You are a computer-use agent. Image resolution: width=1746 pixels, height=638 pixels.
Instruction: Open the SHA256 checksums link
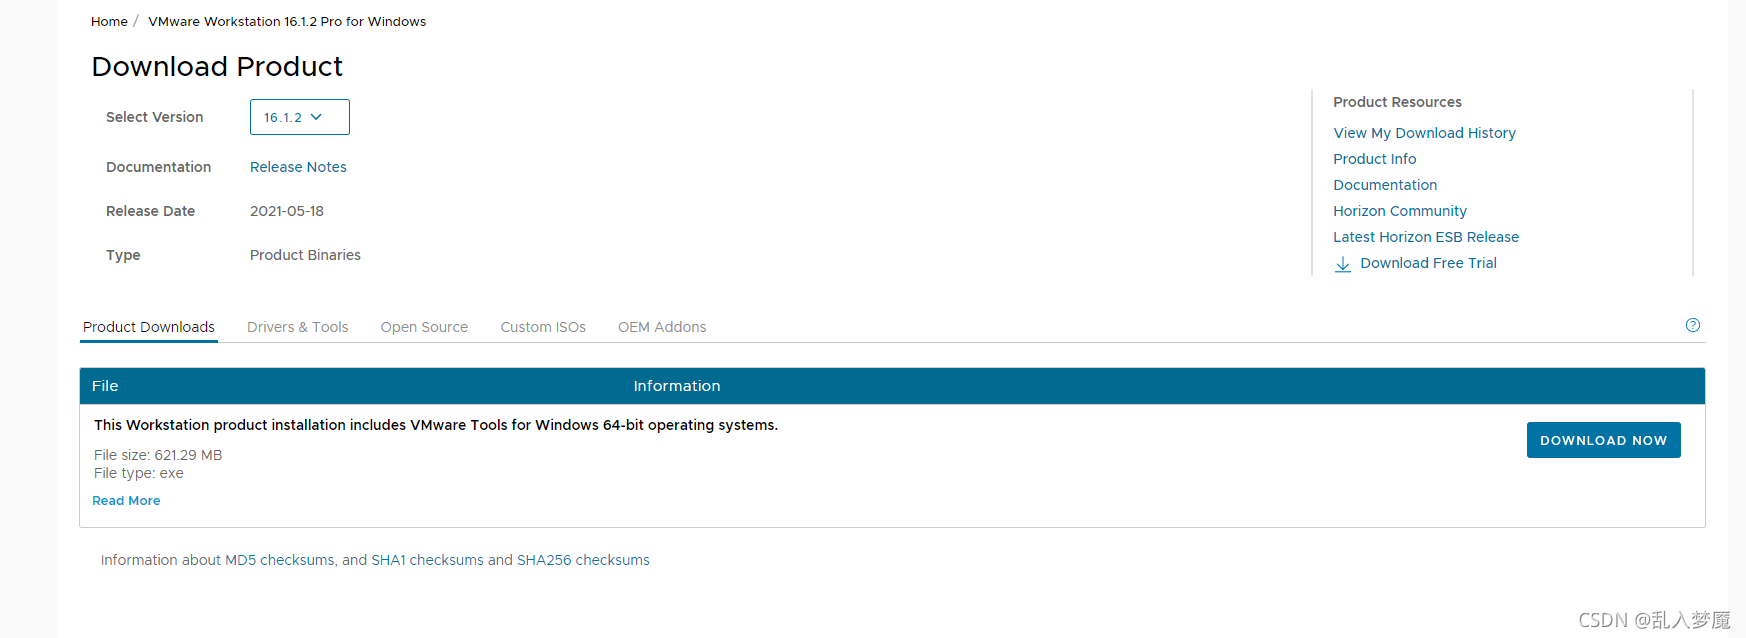tap(583, 560)
